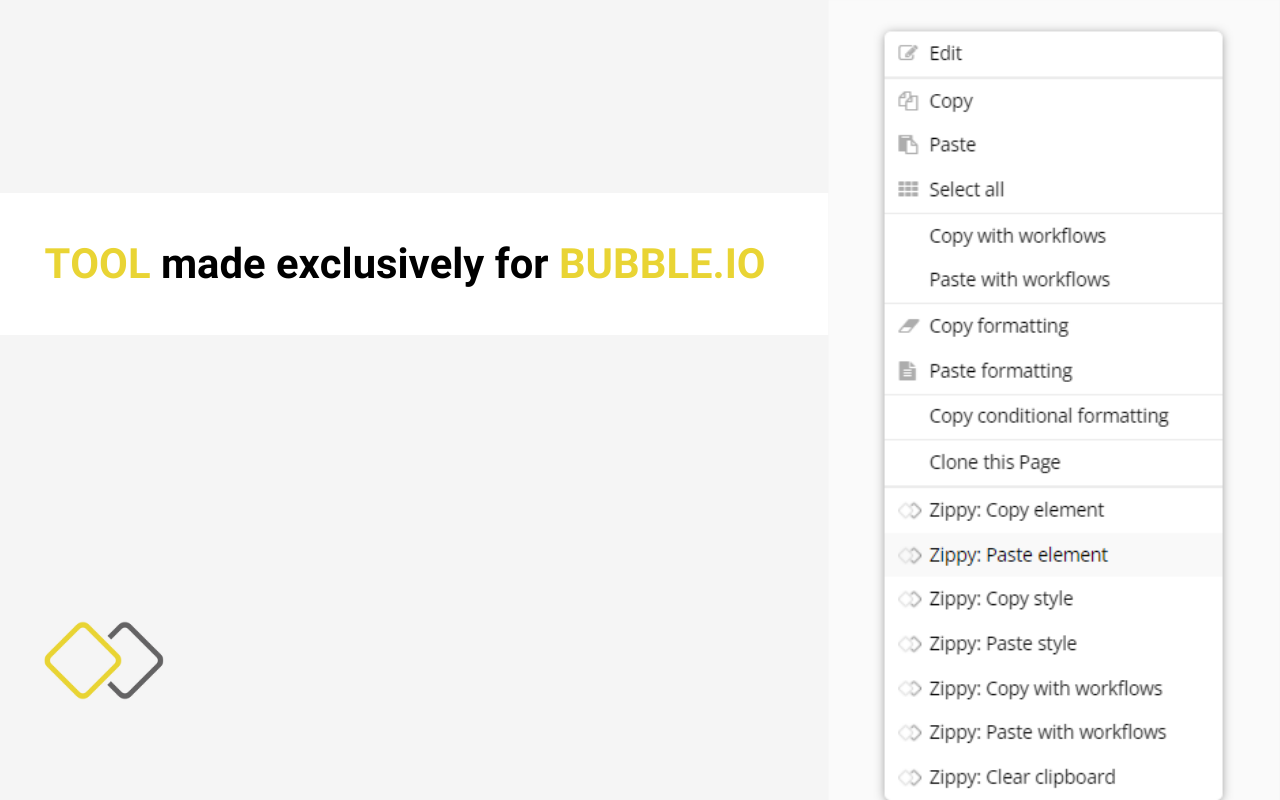The height and width of the screenshot is (800, 1280).
Task: Click the Copy icon in the menu
Action: point(908,101)
